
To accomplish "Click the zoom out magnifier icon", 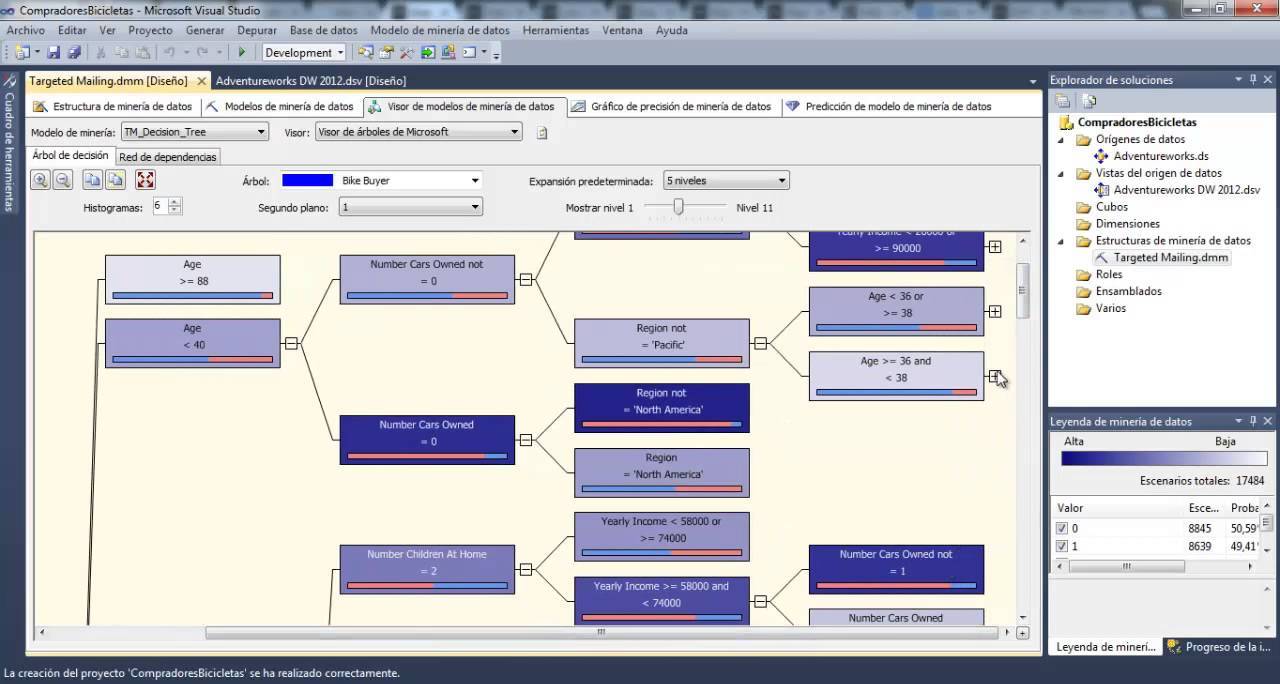I will tap(63, 180).
